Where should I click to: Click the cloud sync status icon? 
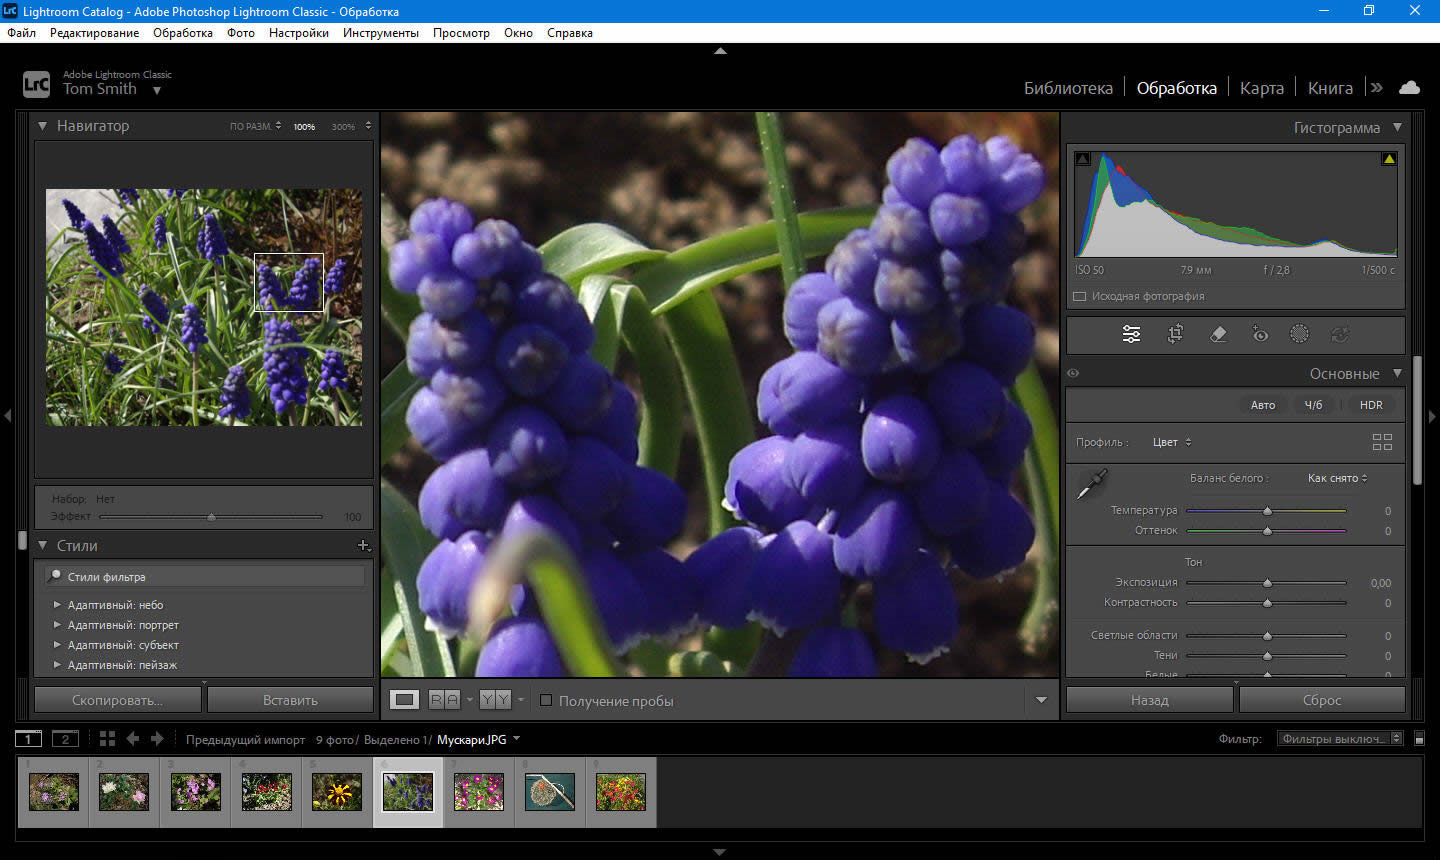(x=1409, y=88)
